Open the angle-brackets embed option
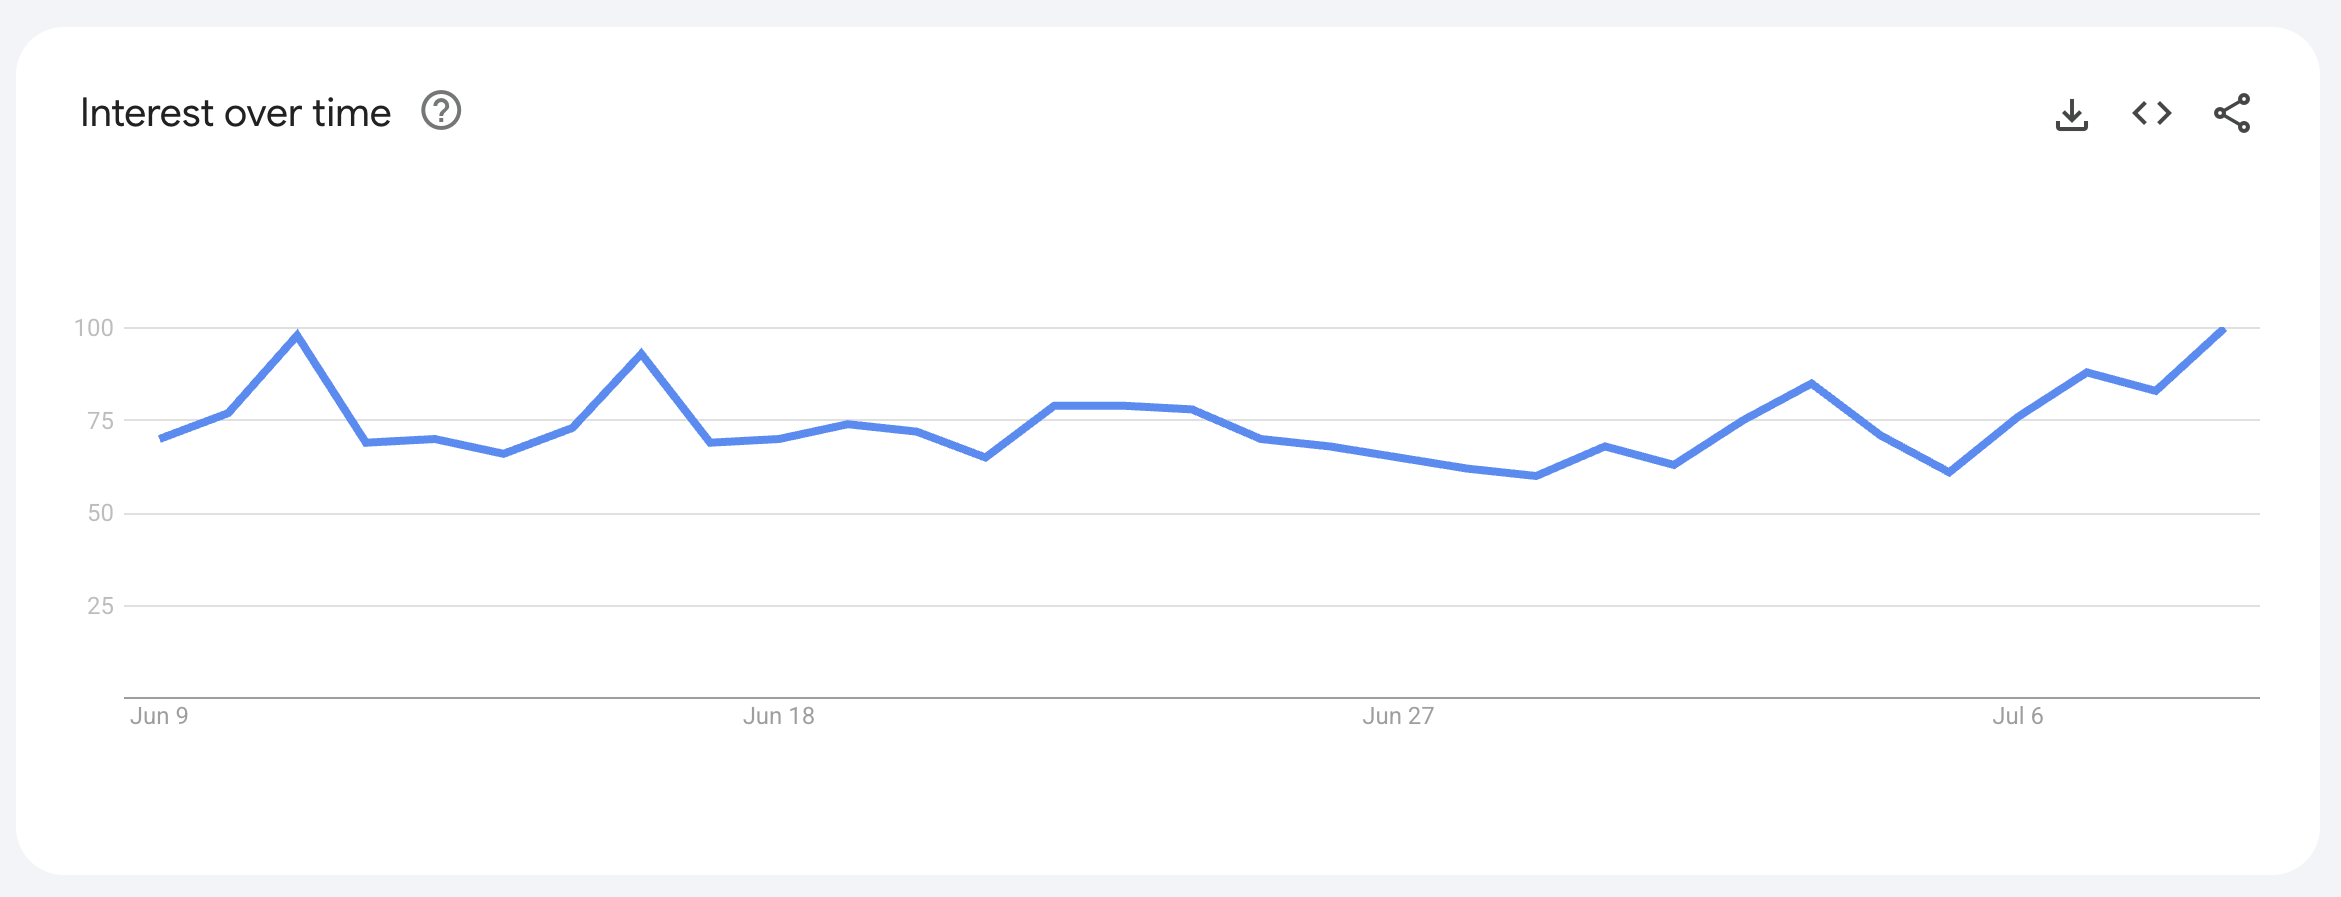This screenshot has width=2341, height=897. click(x=2150, y=113)
